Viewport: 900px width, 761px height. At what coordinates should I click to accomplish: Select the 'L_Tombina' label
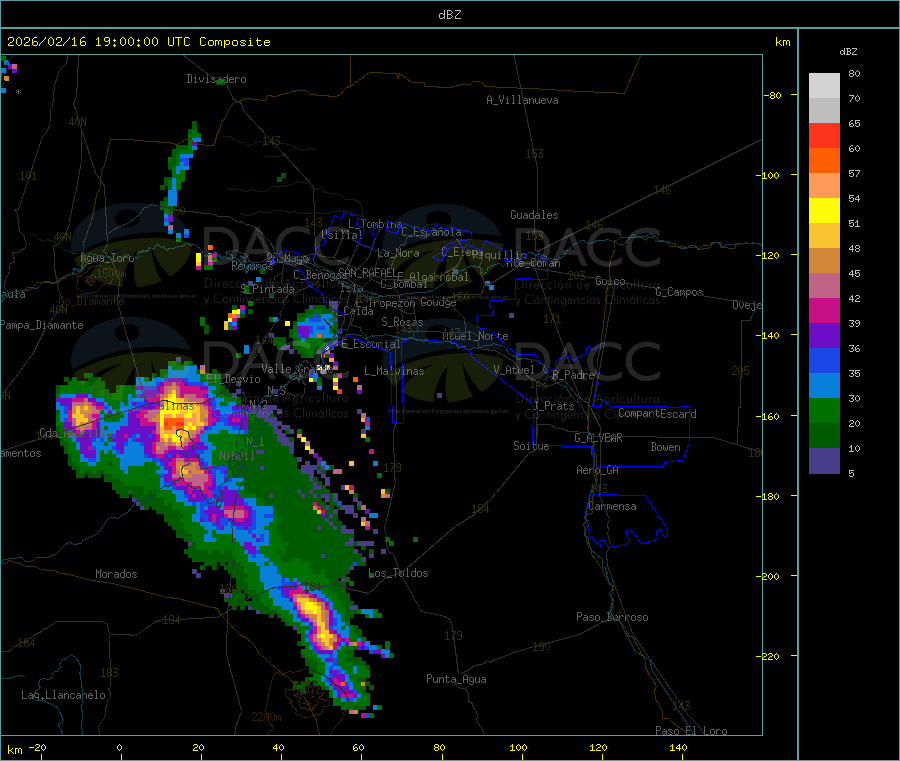point(375,224)
